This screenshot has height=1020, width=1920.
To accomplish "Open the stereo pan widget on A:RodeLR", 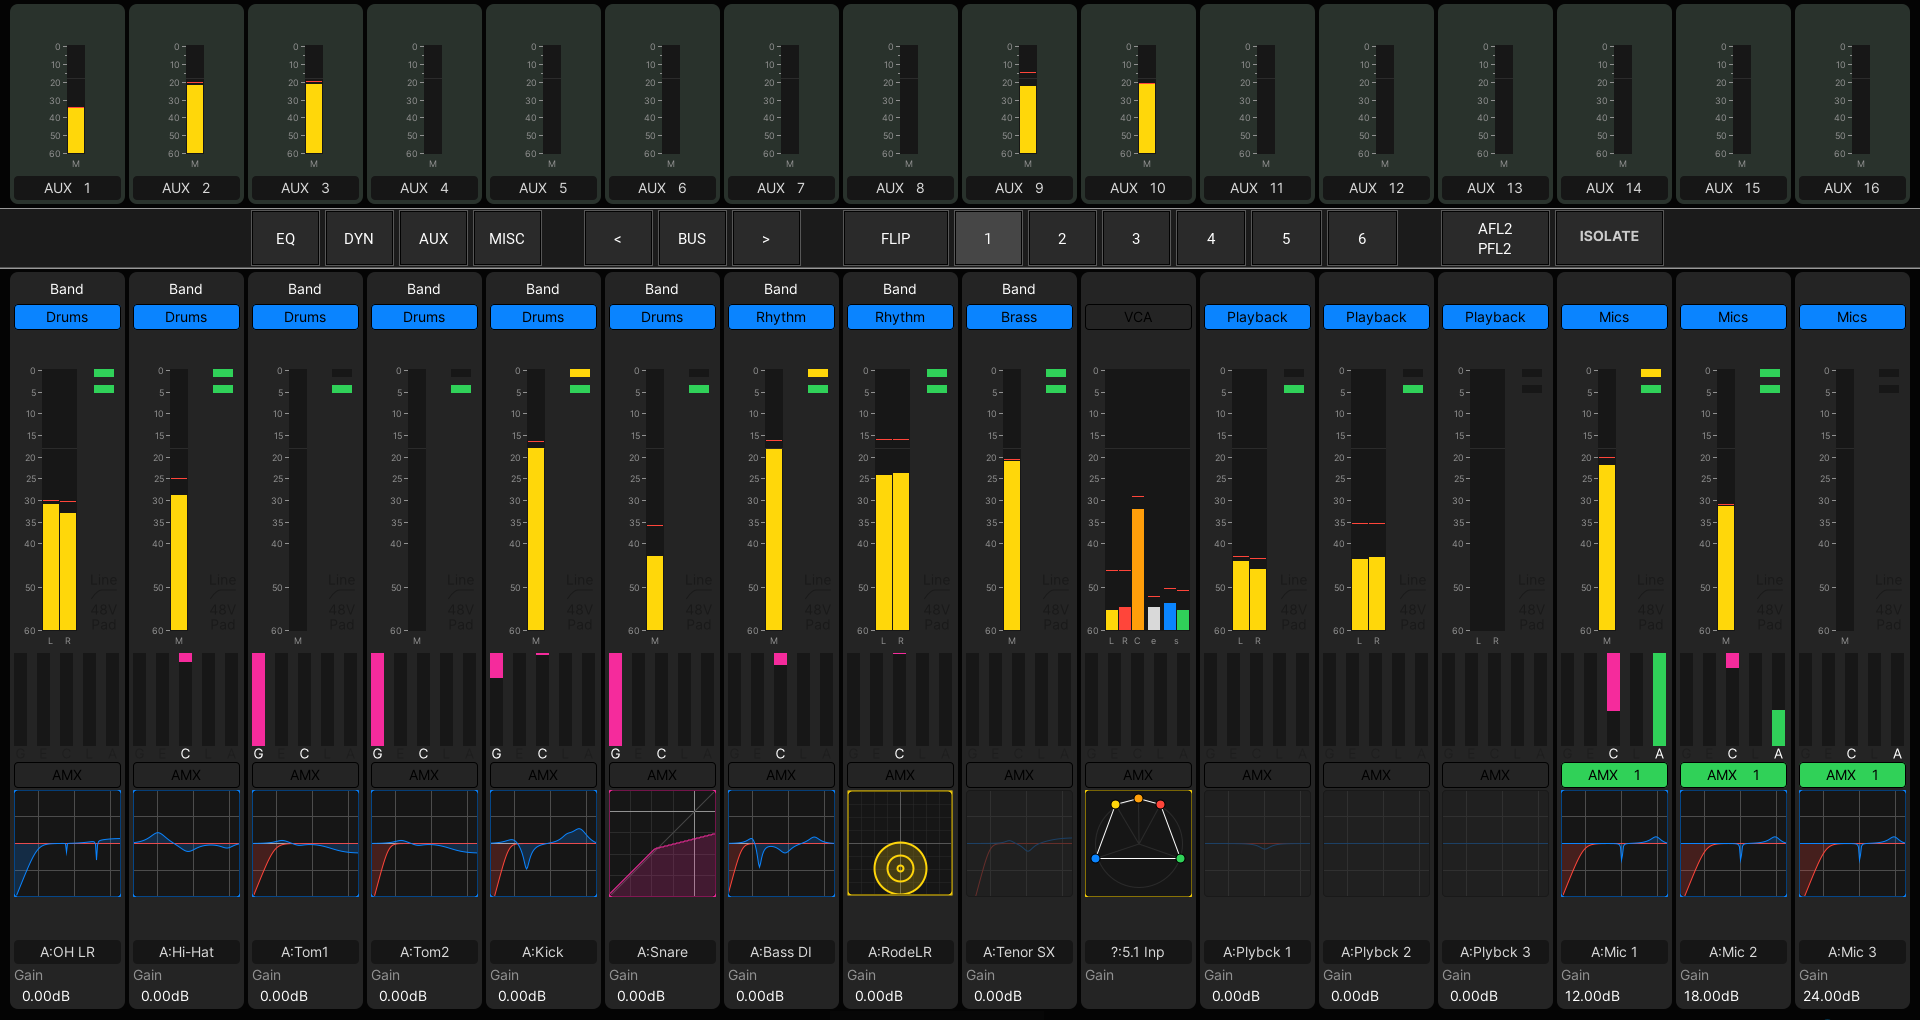I will (900, 843).
